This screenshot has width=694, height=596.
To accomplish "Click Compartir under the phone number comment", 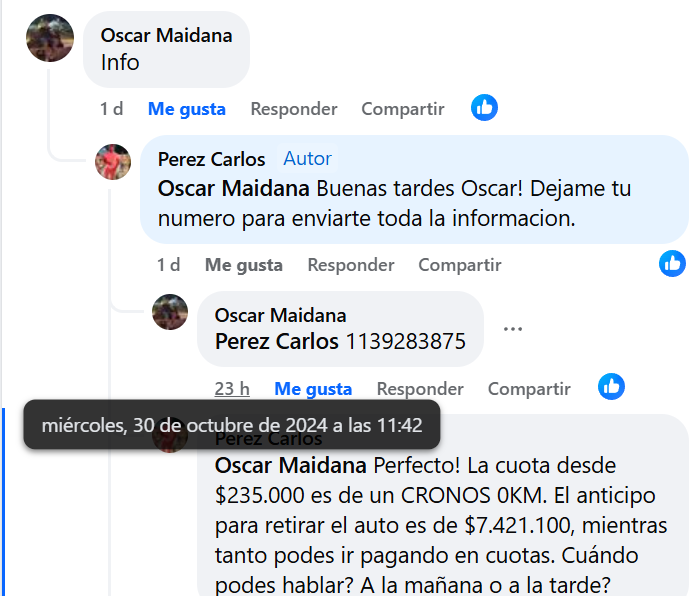I will 529,389.
